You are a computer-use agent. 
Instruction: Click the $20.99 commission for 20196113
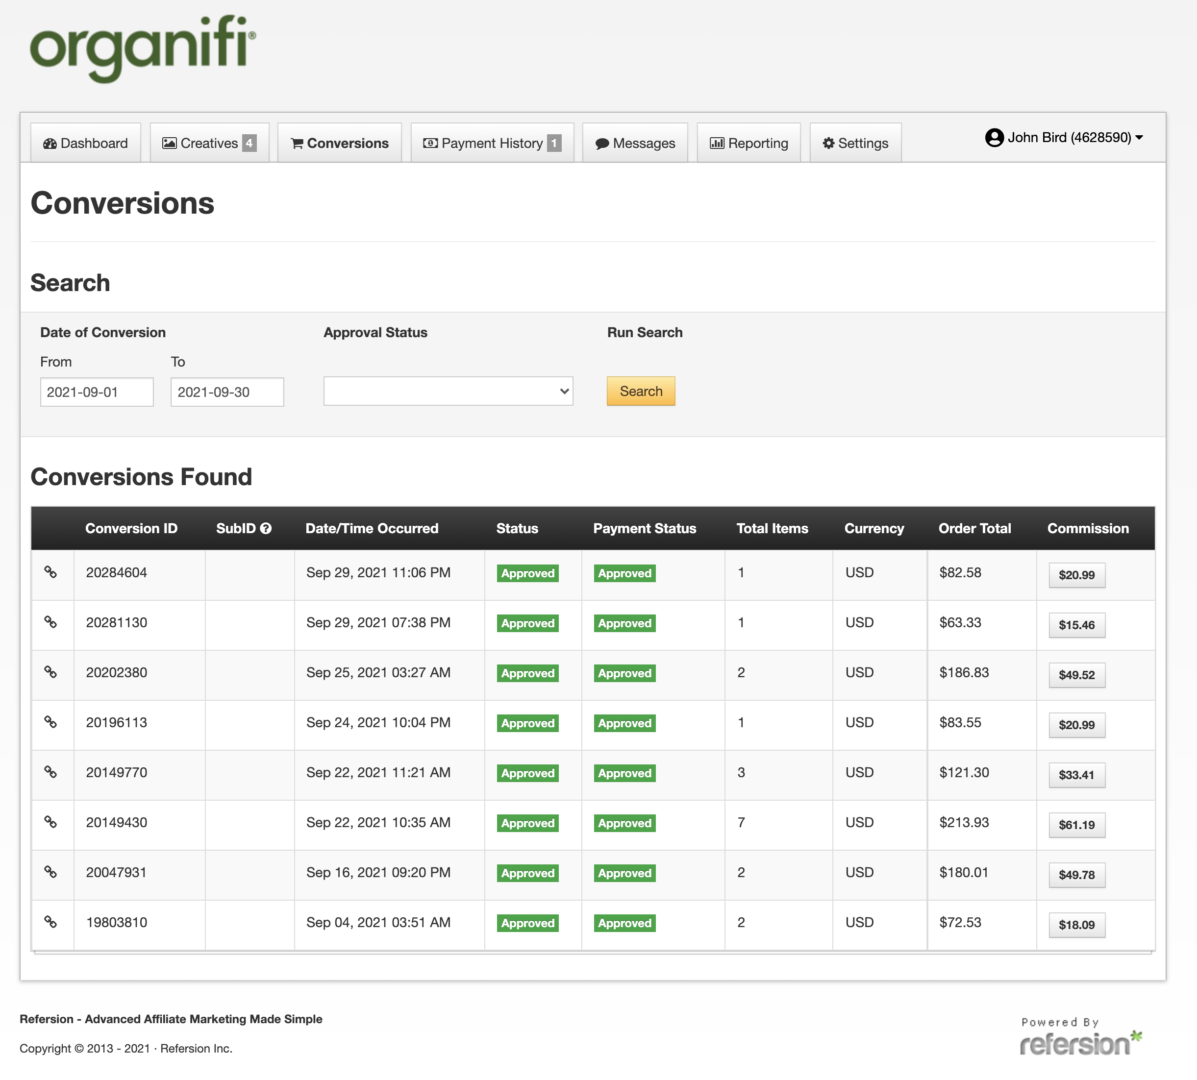(1076, 725)
